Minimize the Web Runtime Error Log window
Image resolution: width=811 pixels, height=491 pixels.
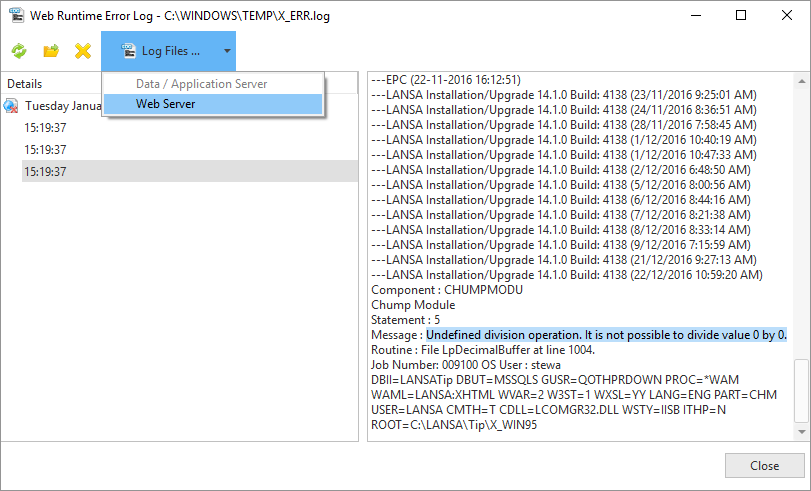click(695, 16)
